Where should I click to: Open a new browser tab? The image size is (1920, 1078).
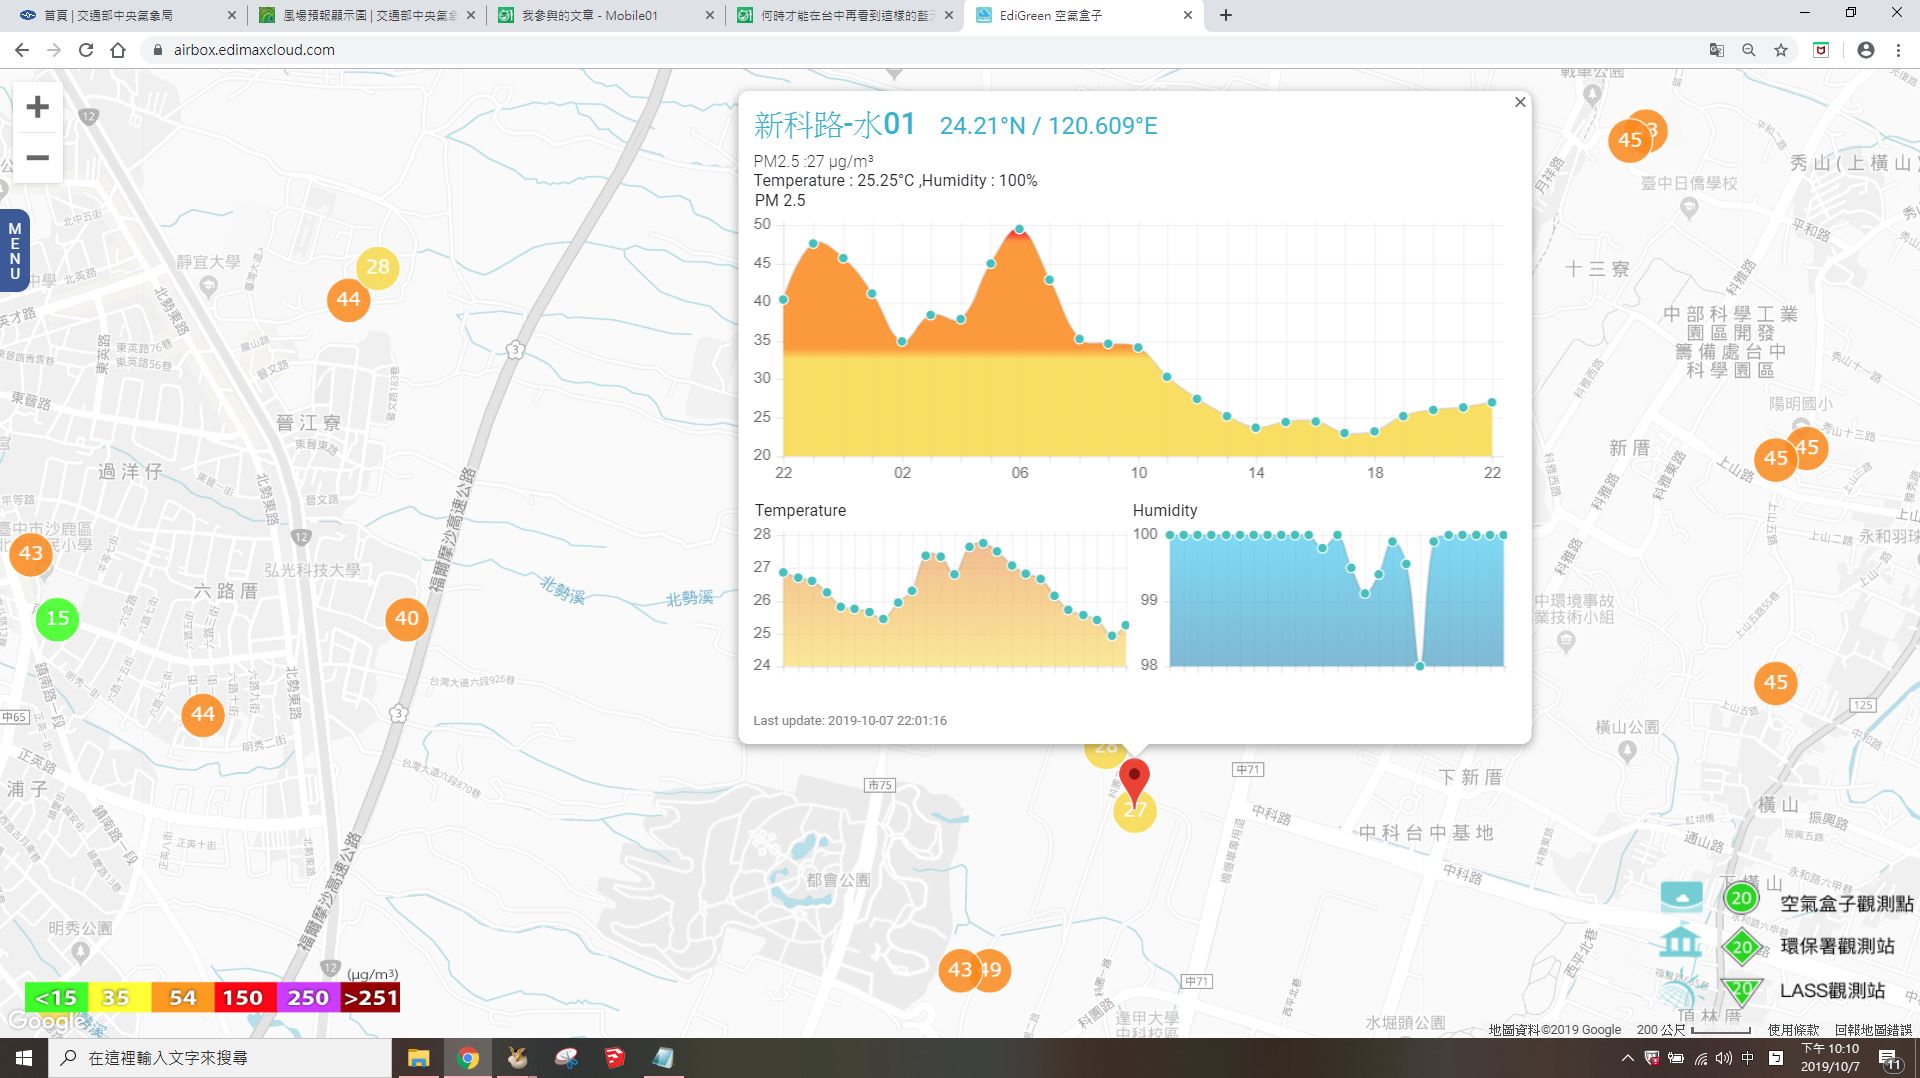(x=1226, y=15)
